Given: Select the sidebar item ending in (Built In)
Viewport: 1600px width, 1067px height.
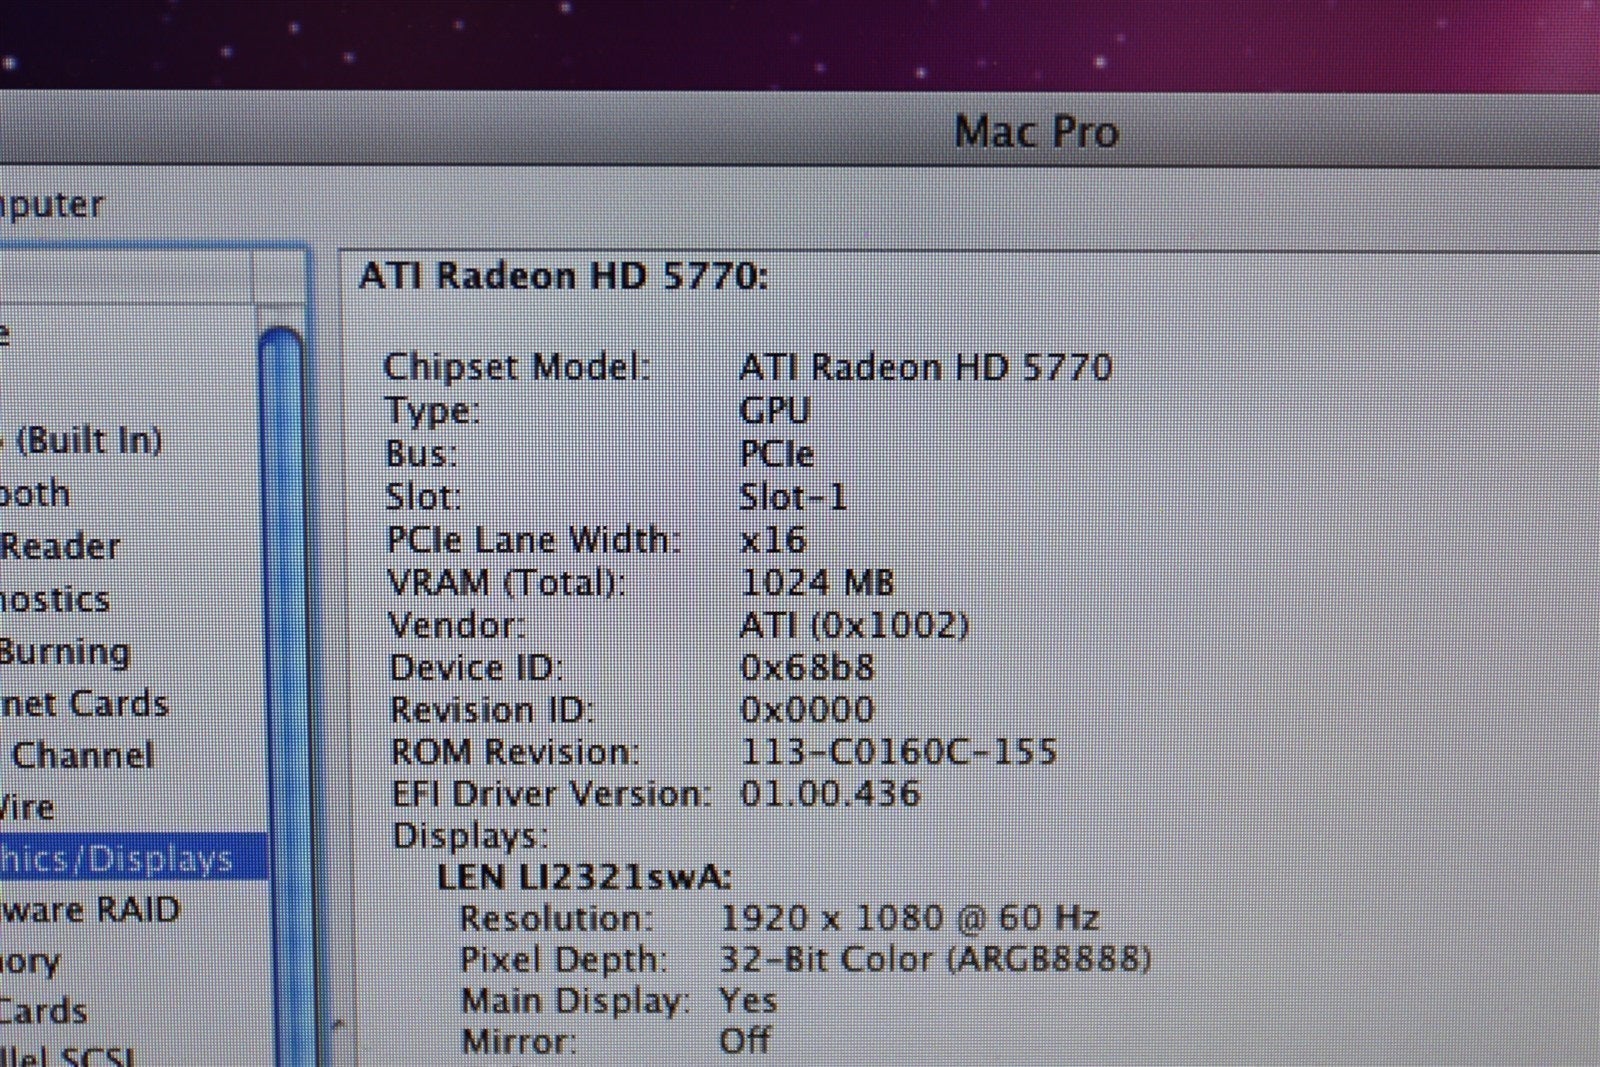Looking at the screenshot, I should [81, 440].
